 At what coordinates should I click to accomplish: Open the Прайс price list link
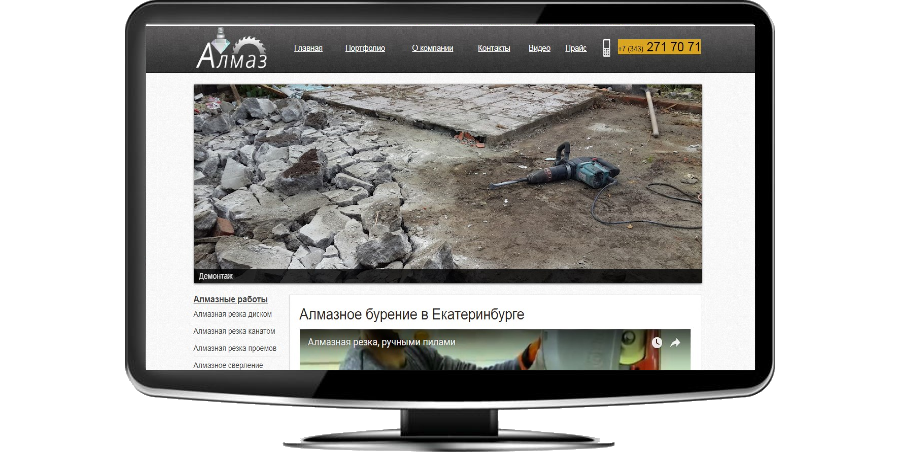click(x=576, y=48)
